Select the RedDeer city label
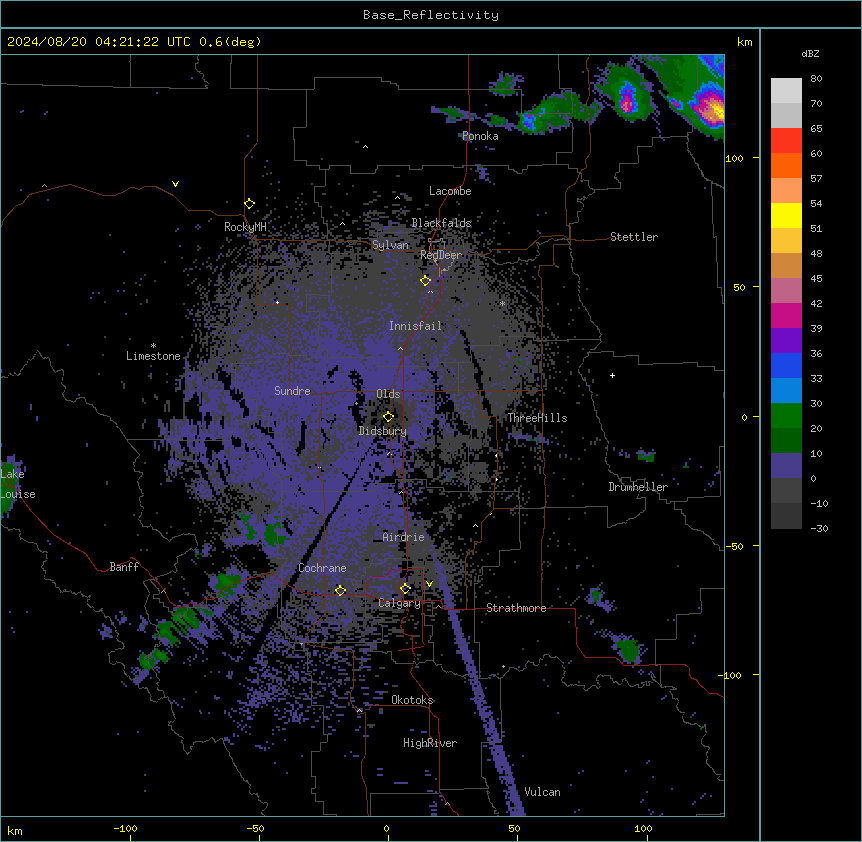The image size is (862, 842). 441,255
